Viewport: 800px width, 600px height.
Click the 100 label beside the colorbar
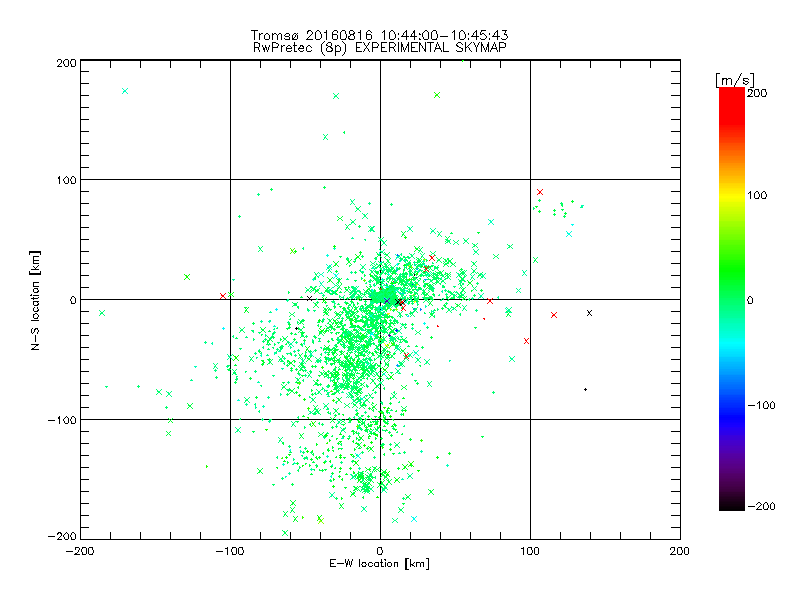coord(757,195)
